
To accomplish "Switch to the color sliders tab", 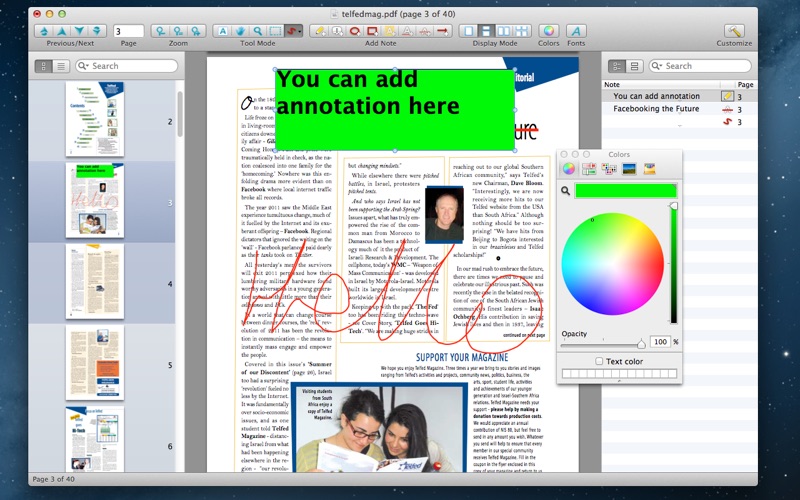I will pyautogui.click(x=589, y=169).
